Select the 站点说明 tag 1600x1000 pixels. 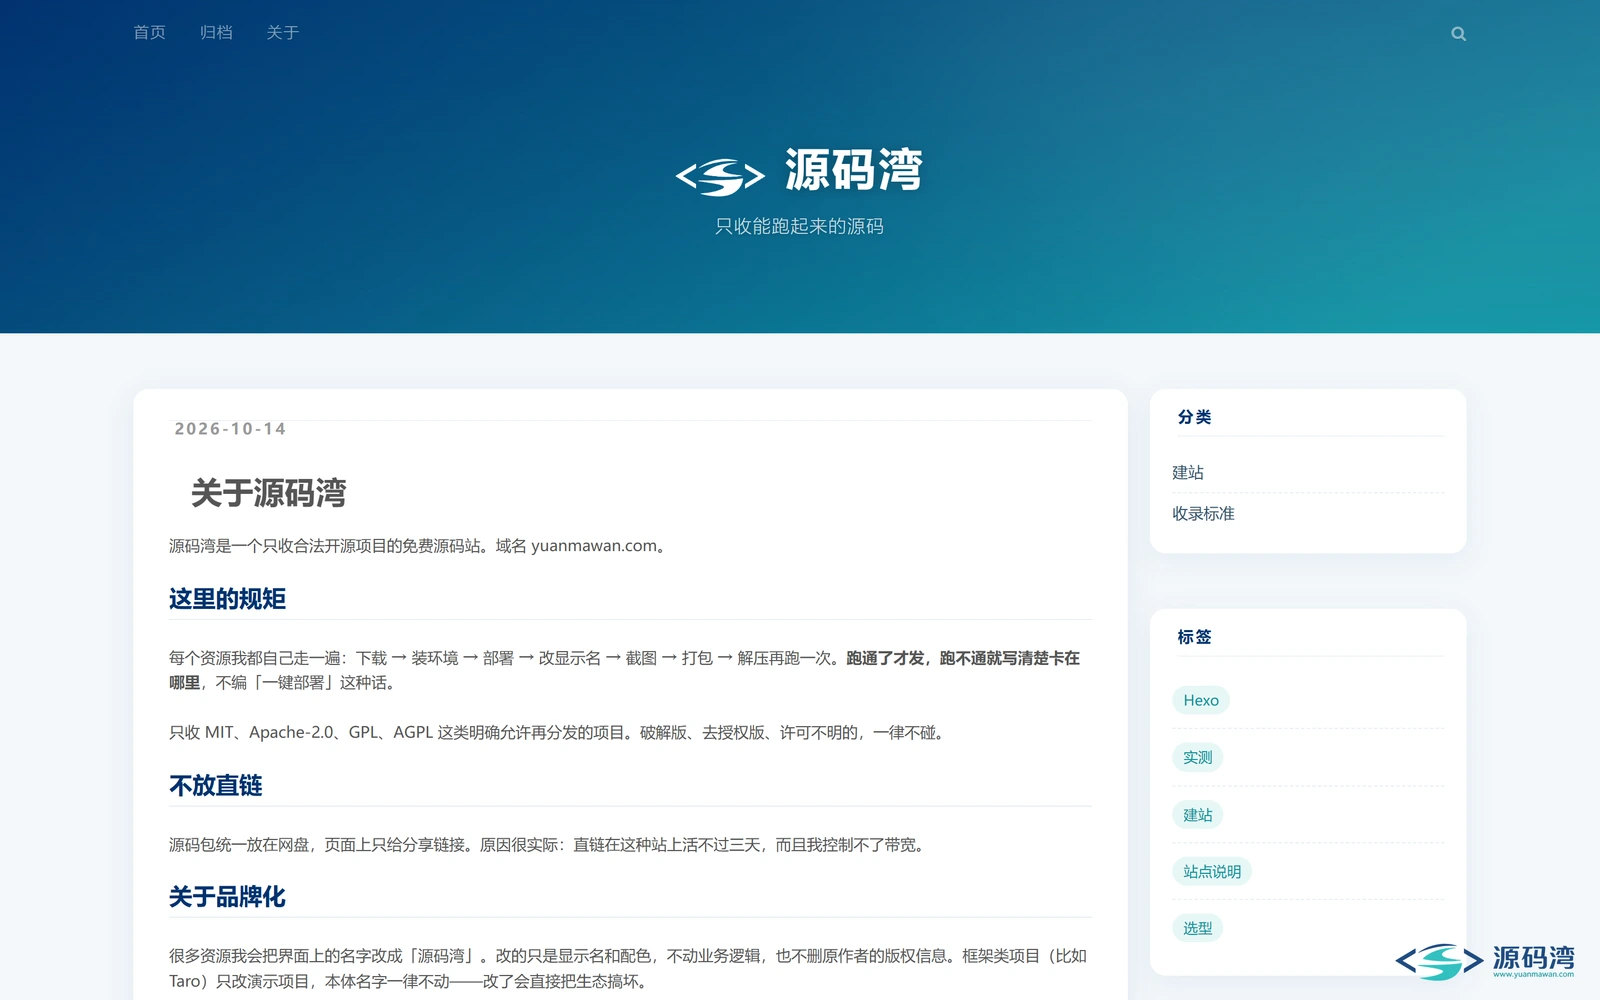pyautogui.click(x=1212, y=872)
